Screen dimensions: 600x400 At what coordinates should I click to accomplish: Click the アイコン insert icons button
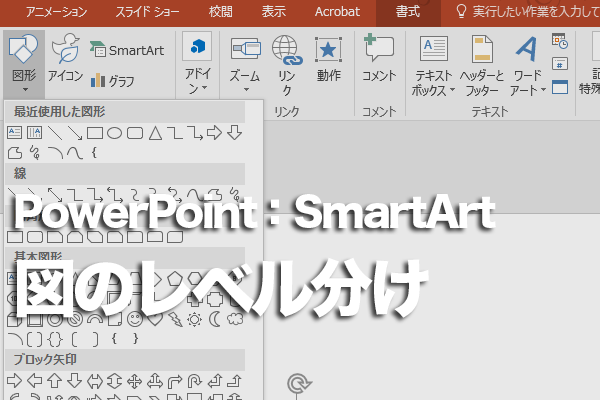point(65,57)
